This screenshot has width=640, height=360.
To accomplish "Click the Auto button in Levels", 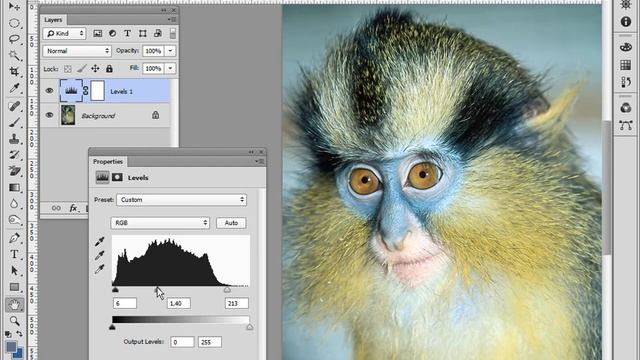I will (x=231, y=223).
